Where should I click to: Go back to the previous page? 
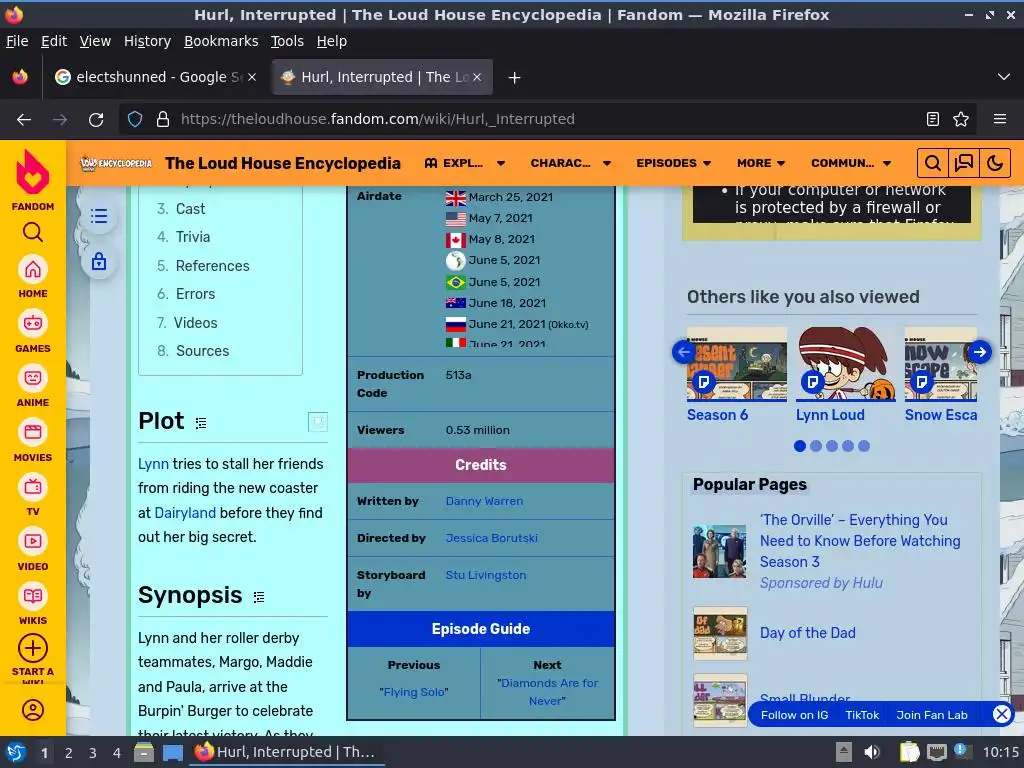pos(24,120)
